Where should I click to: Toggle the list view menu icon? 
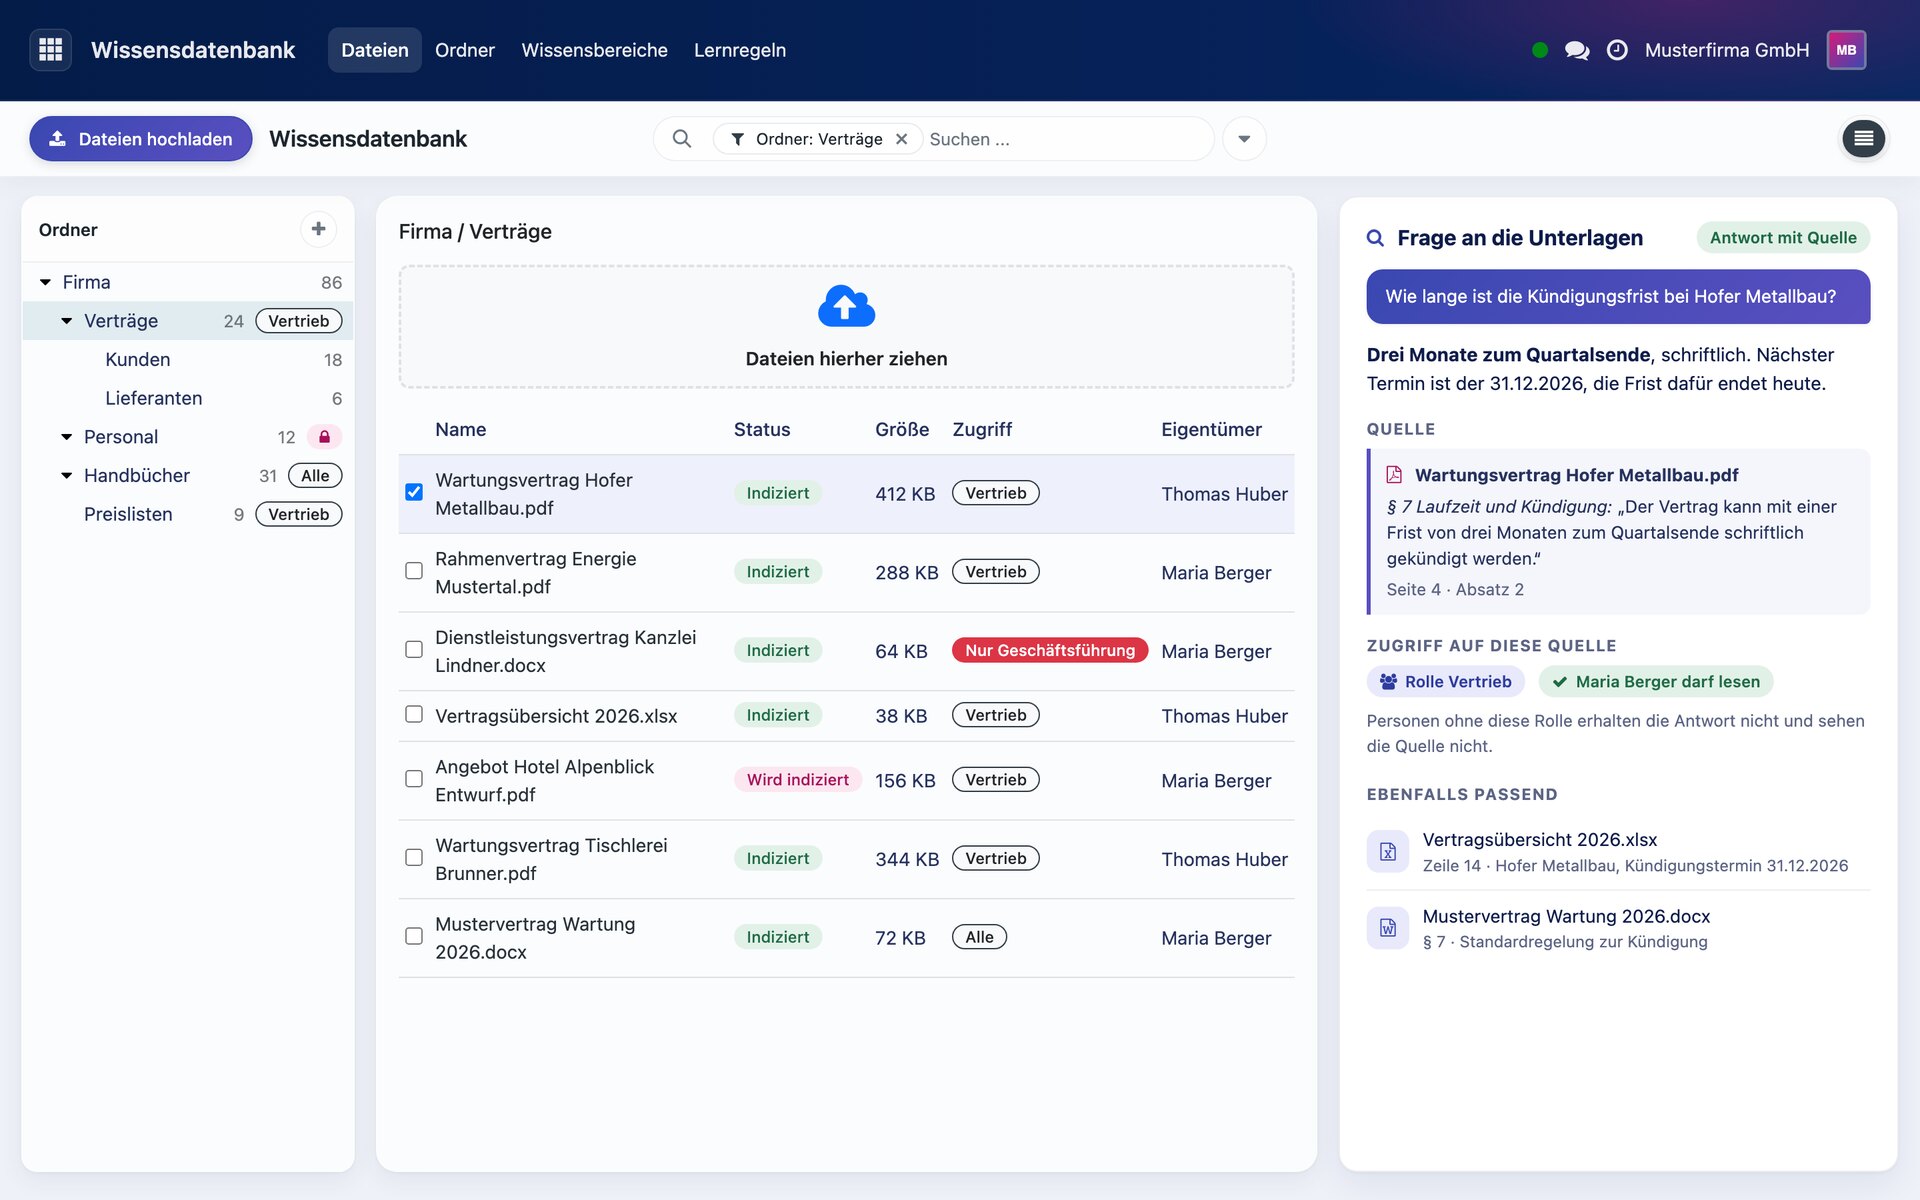click(1864, 139)
